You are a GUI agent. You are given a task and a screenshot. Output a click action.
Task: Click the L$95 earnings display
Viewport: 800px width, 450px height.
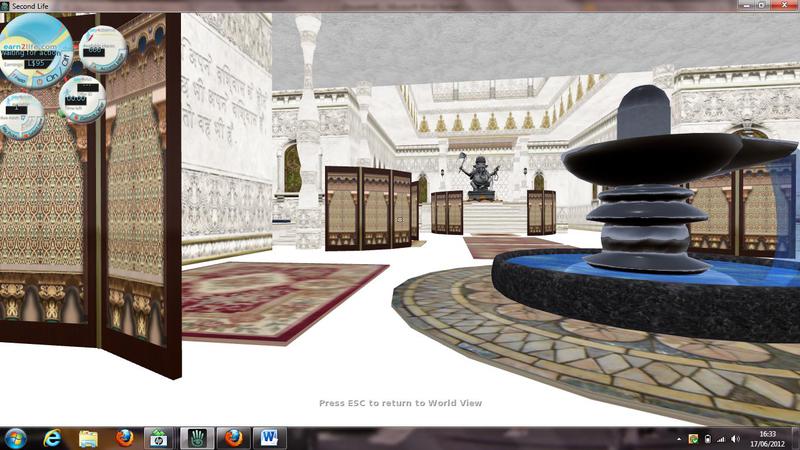tap(38, 63)
